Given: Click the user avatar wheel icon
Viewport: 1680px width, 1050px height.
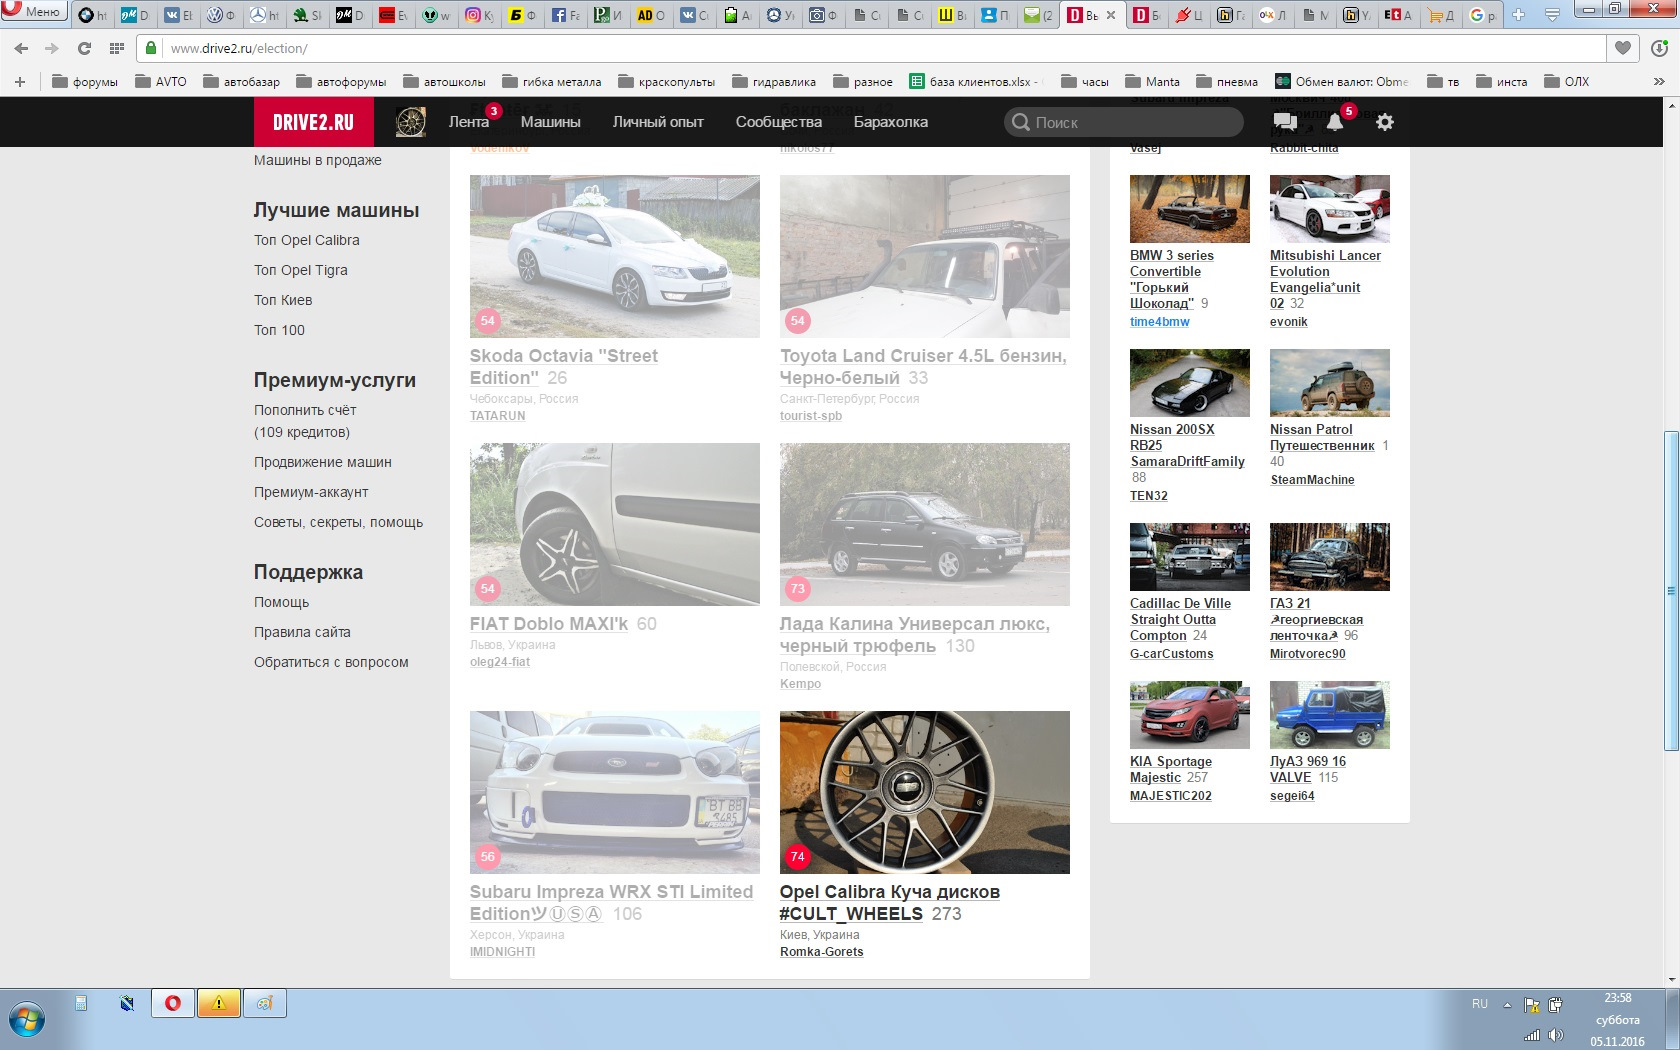Looking at the screenshot, I should click(410, 122).
